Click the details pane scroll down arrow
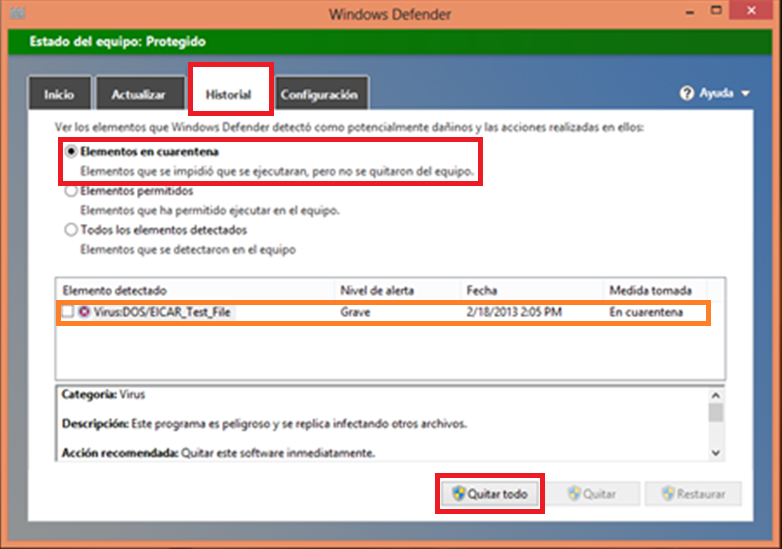Screen dimensions: 782x549 tap(716, 453)
